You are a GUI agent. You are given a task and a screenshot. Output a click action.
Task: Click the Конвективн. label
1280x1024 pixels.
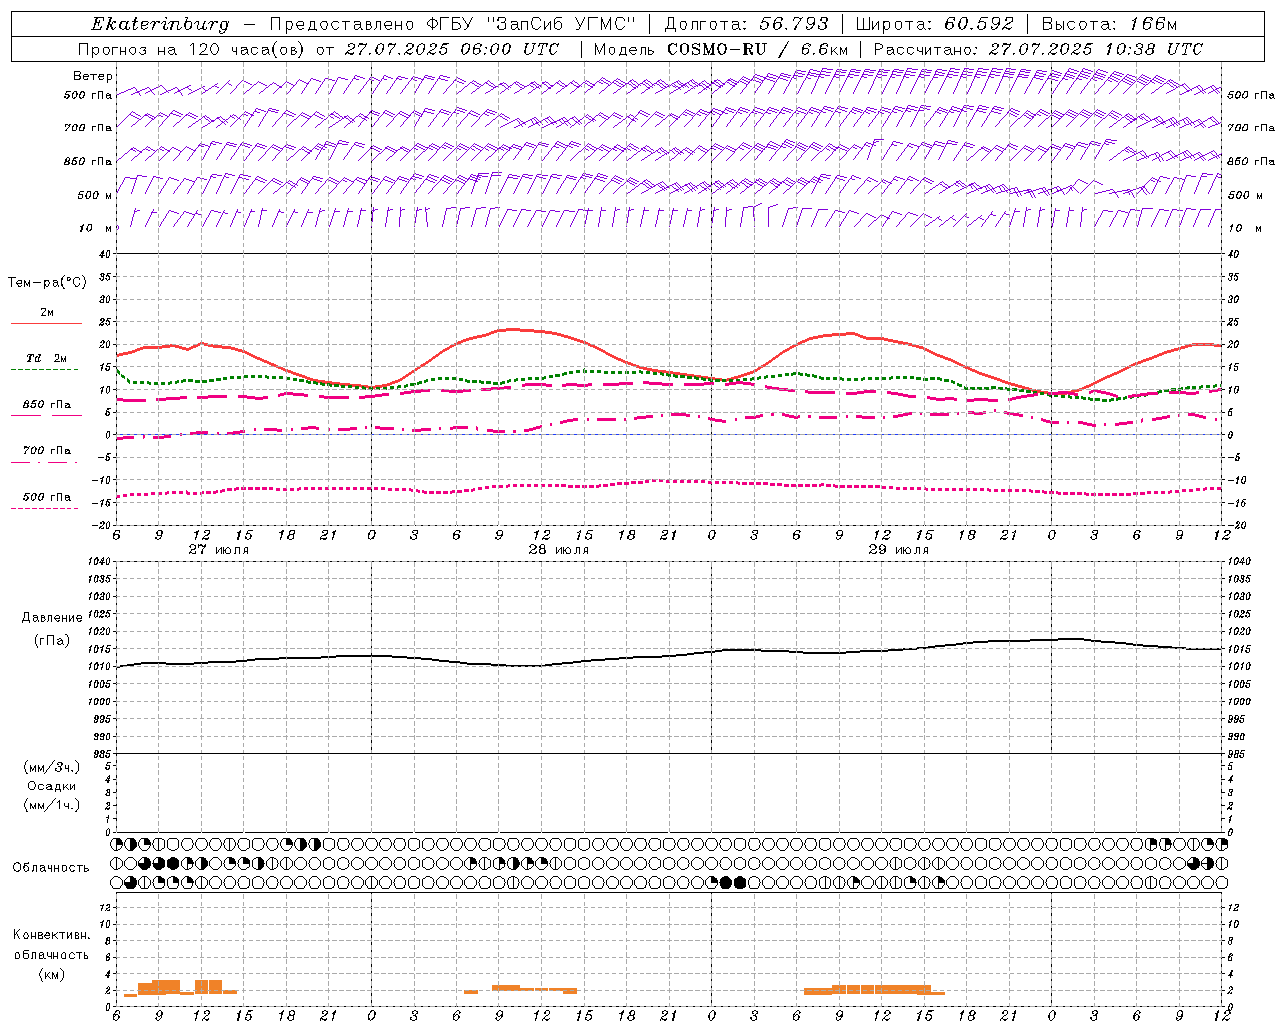[51, 935]
